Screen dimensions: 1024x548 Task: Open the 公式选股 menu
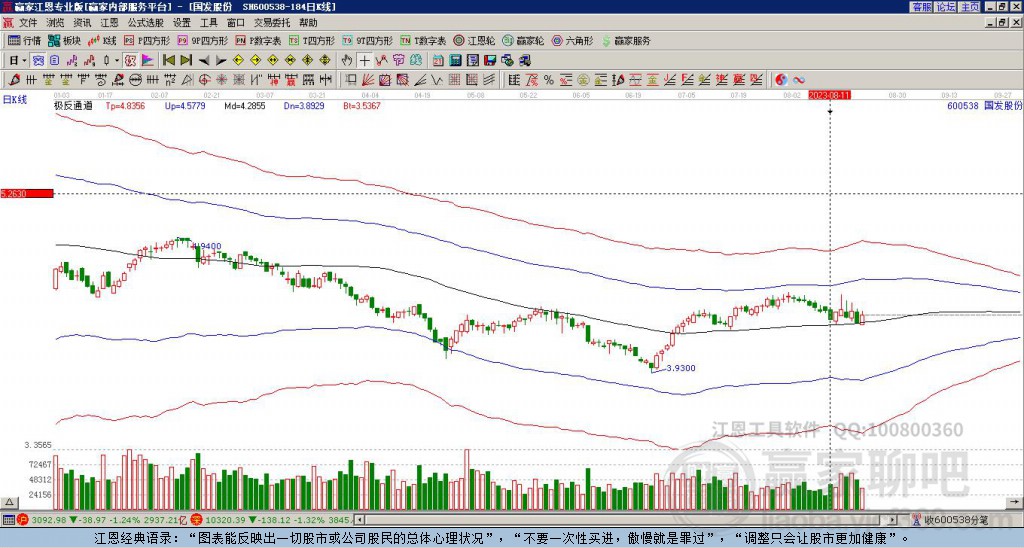[146, 23]
